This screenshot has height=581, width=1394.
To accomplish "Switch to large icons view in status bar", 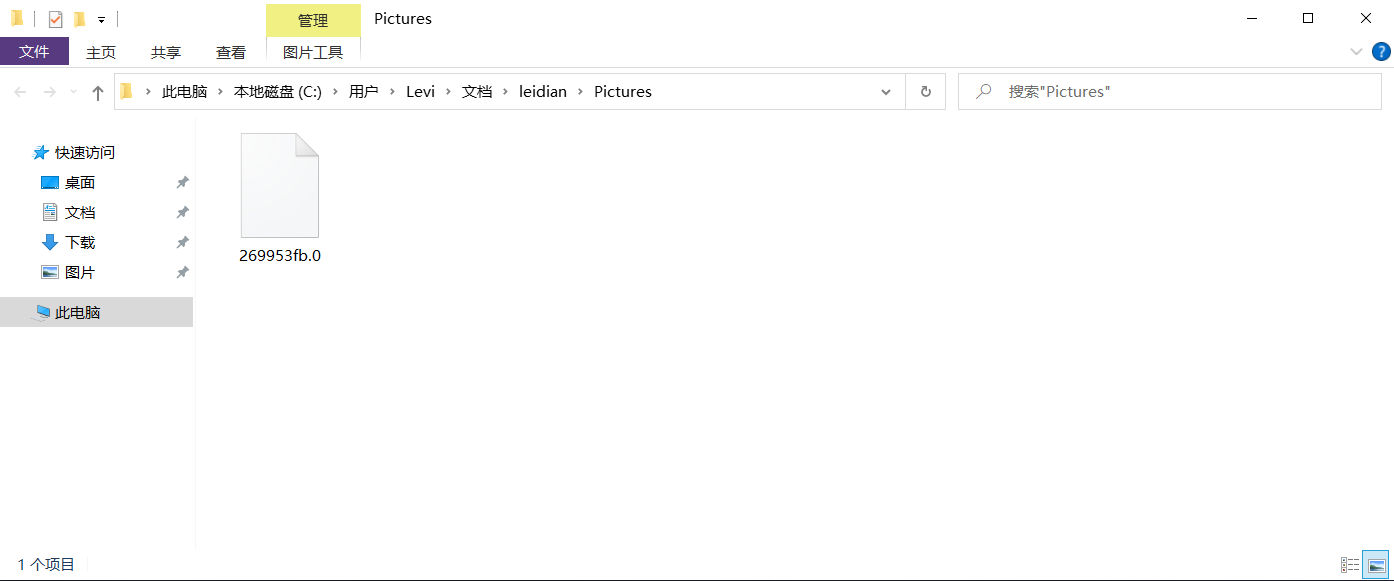I will [1377, 565].
